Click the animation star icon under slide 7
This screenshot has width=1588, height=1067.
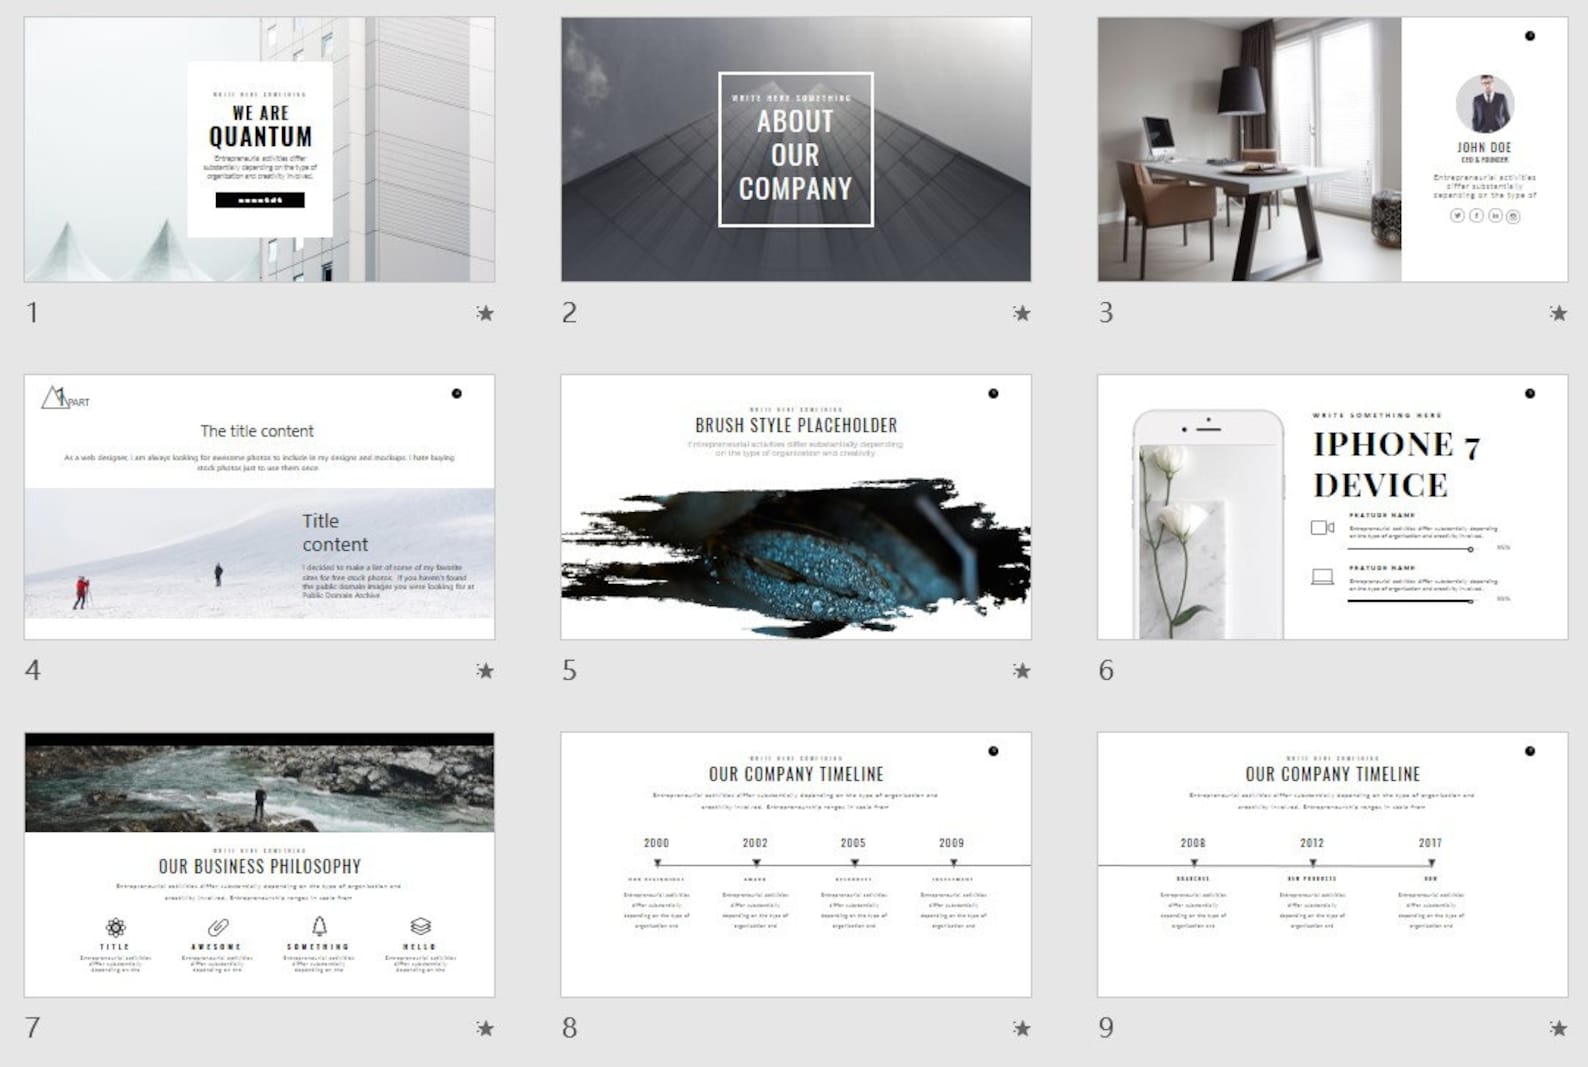(485, 1028)
